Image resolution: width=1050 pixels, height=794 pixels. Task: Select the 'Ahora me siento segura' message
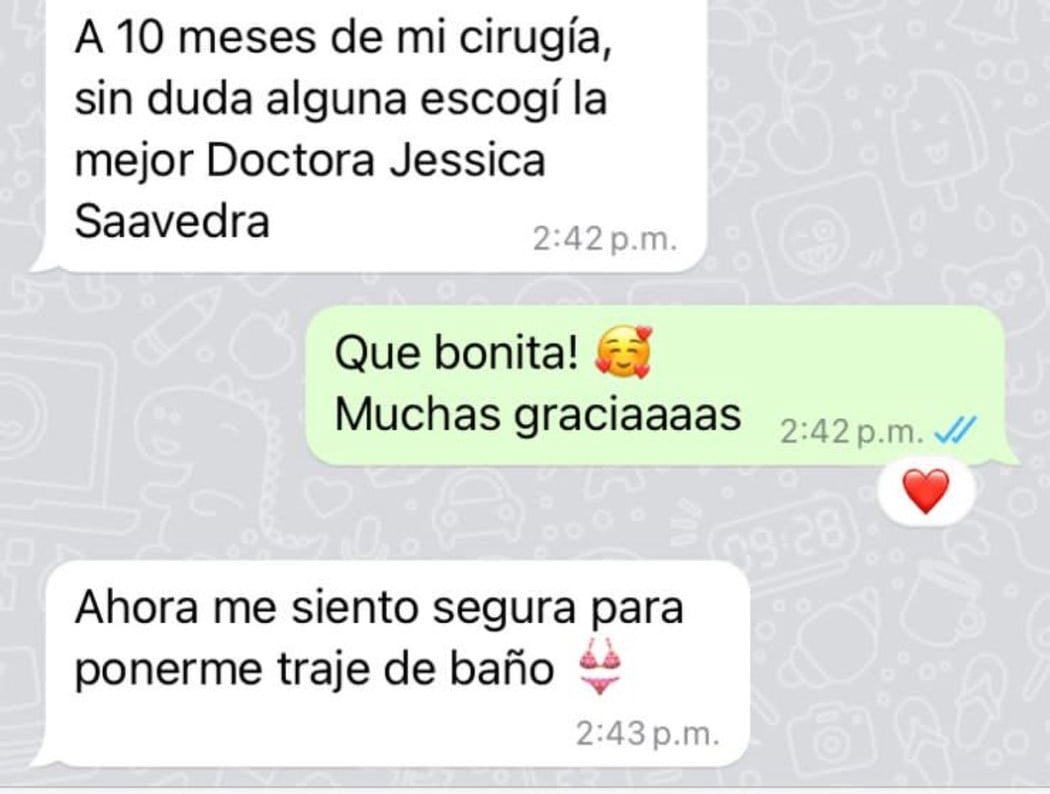[x=391, y=664]
